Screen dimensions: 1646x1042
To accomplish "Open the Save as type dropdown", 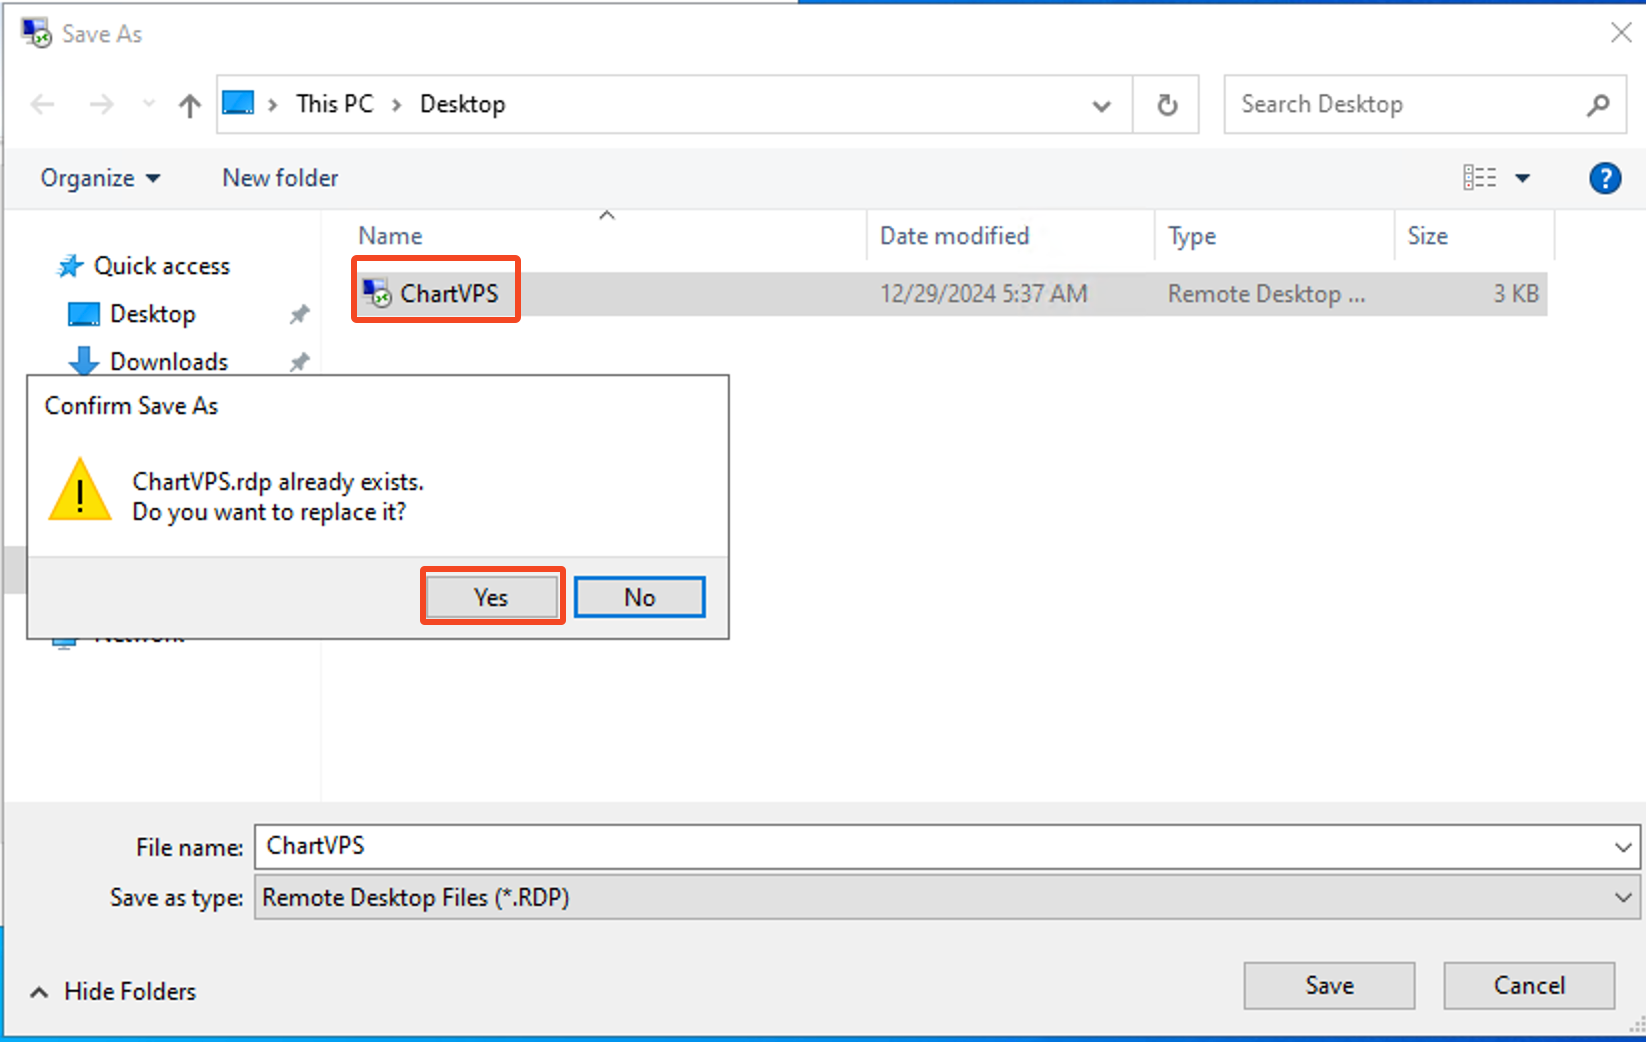I will [x=1622, y=898].
